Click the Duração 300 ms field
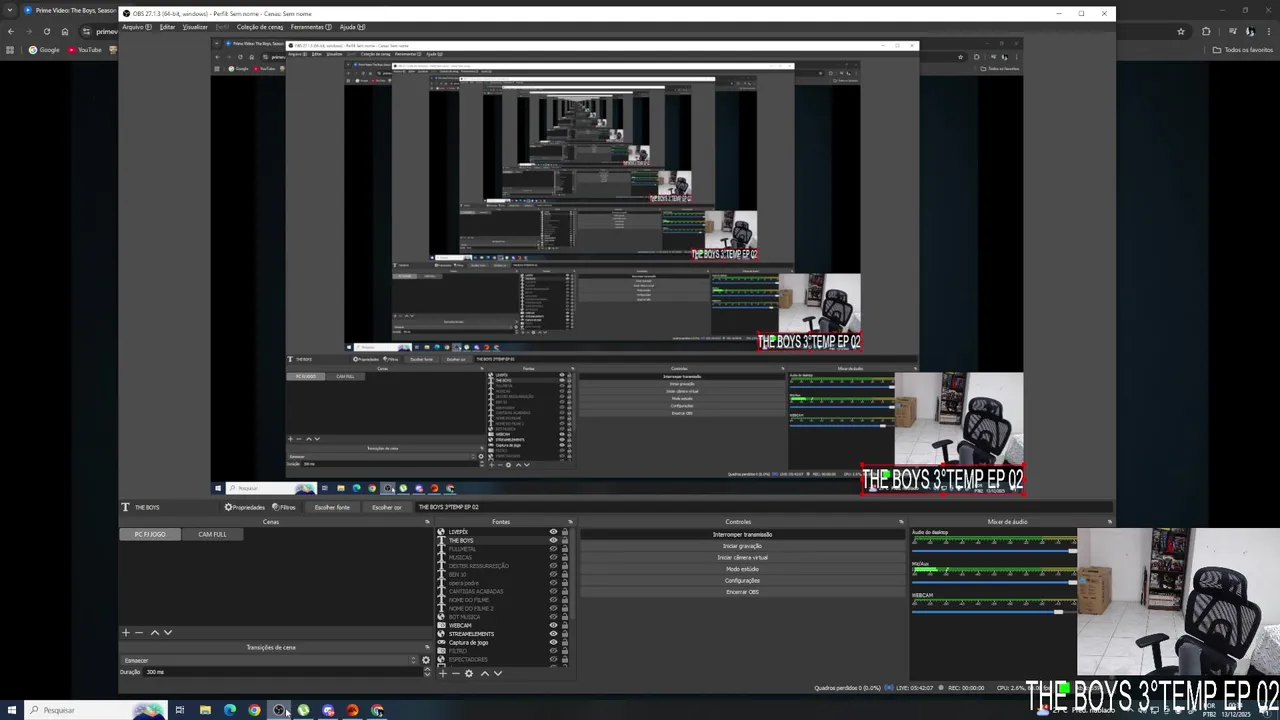 [x=282, y=672]
